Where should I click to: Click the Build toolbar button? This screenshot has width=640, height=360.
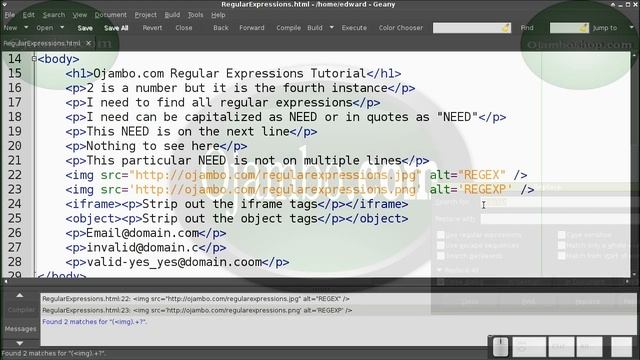coord(315,28)
